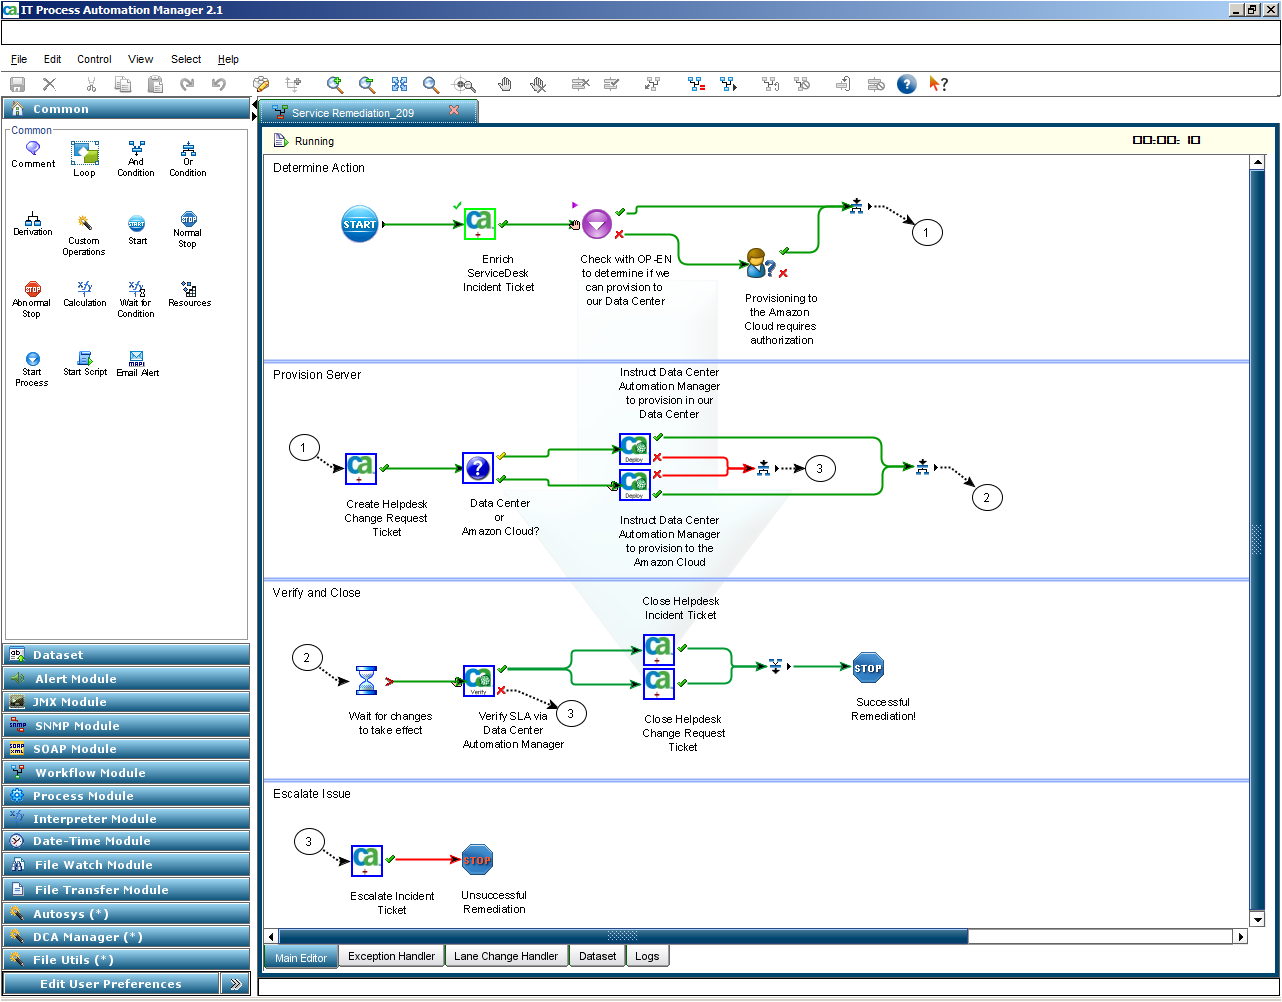This screenshot has width=1282, height=1002.
Task: Open the Control menu
Action: (x=94, y=60)
